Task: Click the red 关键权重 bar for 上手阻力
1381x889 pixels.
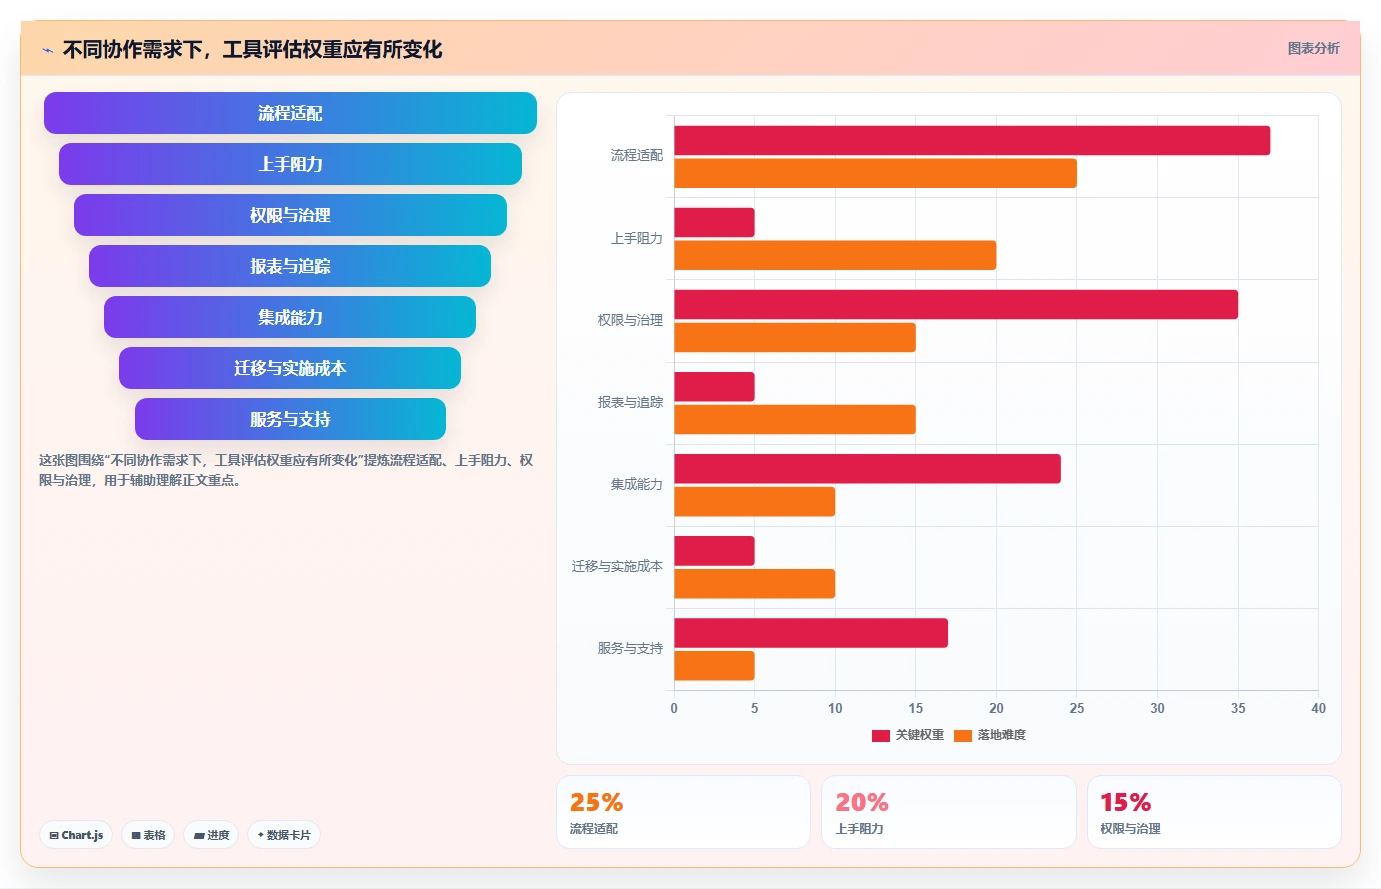Action: click(x=714, y=222)
